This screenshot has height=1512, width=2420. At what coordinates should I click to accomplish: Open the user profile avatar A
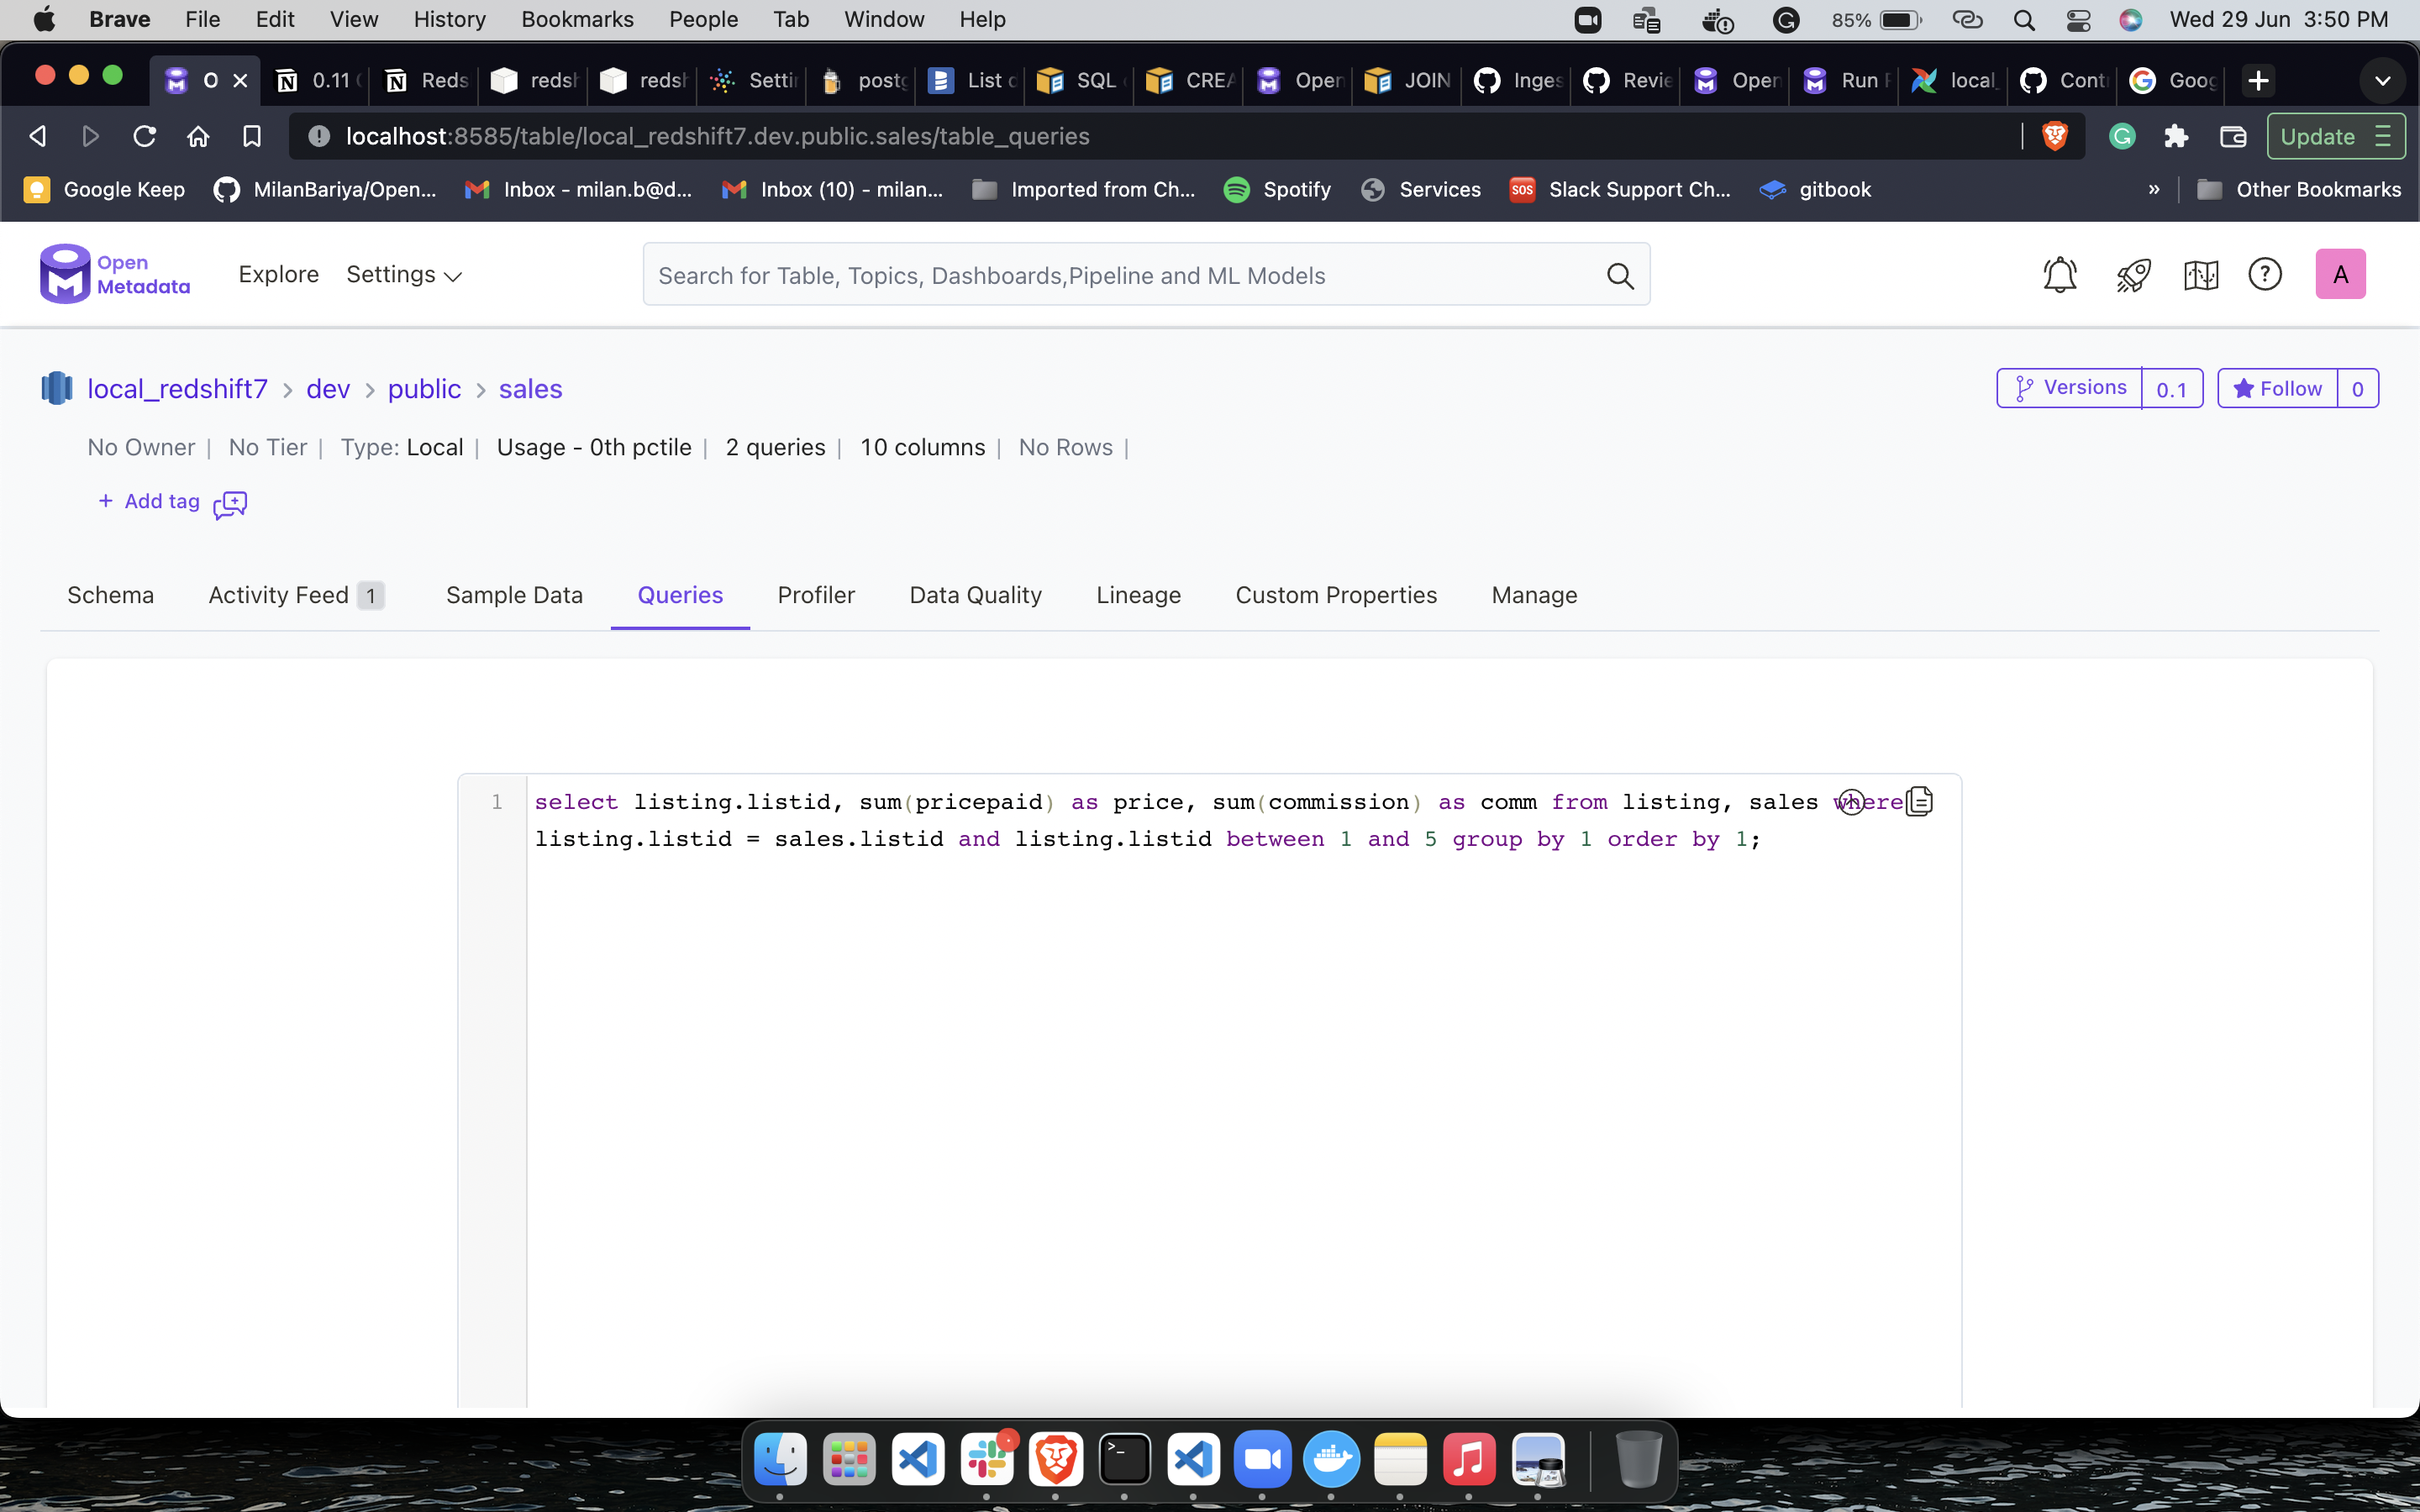click(2340, 273)
